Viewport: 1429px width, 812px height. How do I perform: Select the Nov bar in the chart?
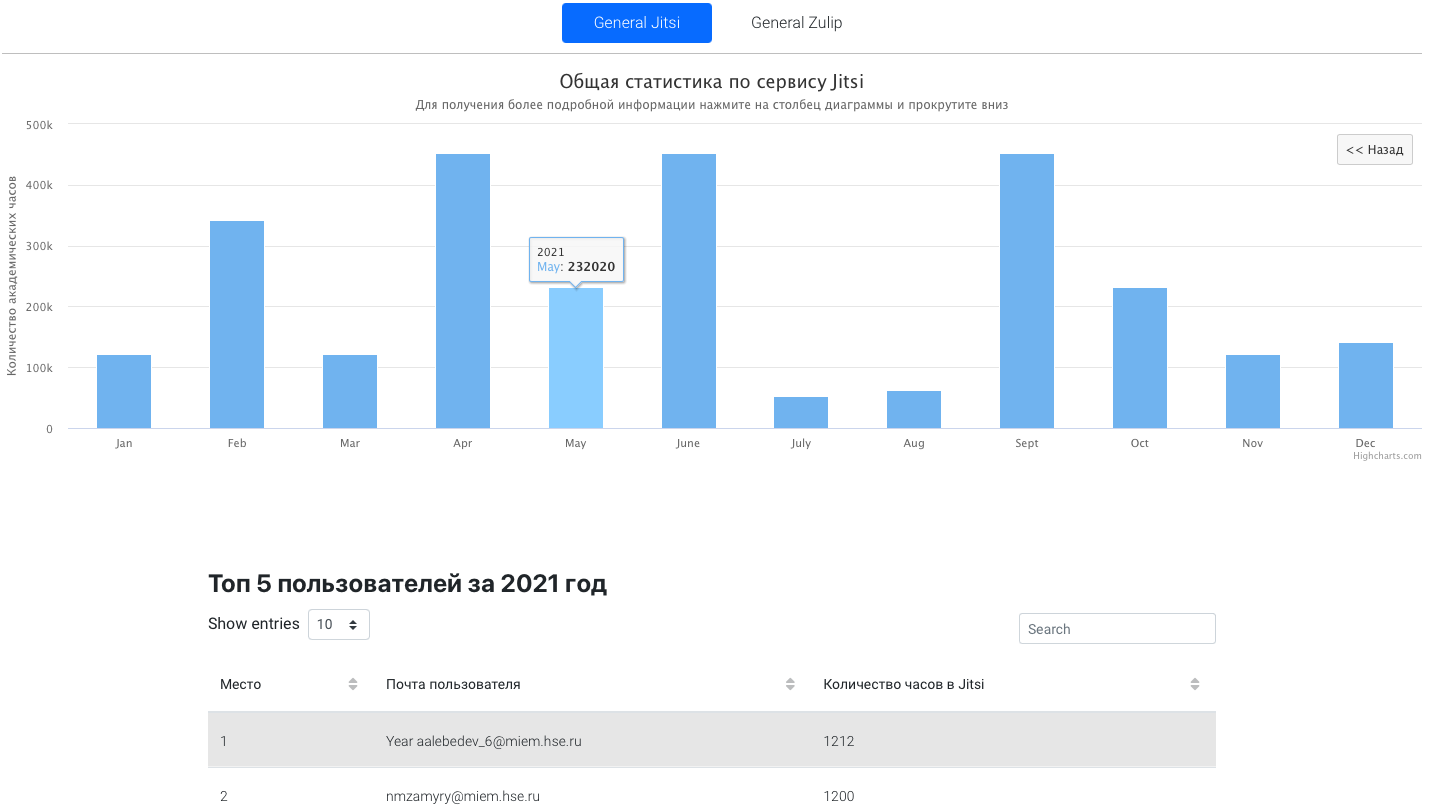(x=1253, y=392)
